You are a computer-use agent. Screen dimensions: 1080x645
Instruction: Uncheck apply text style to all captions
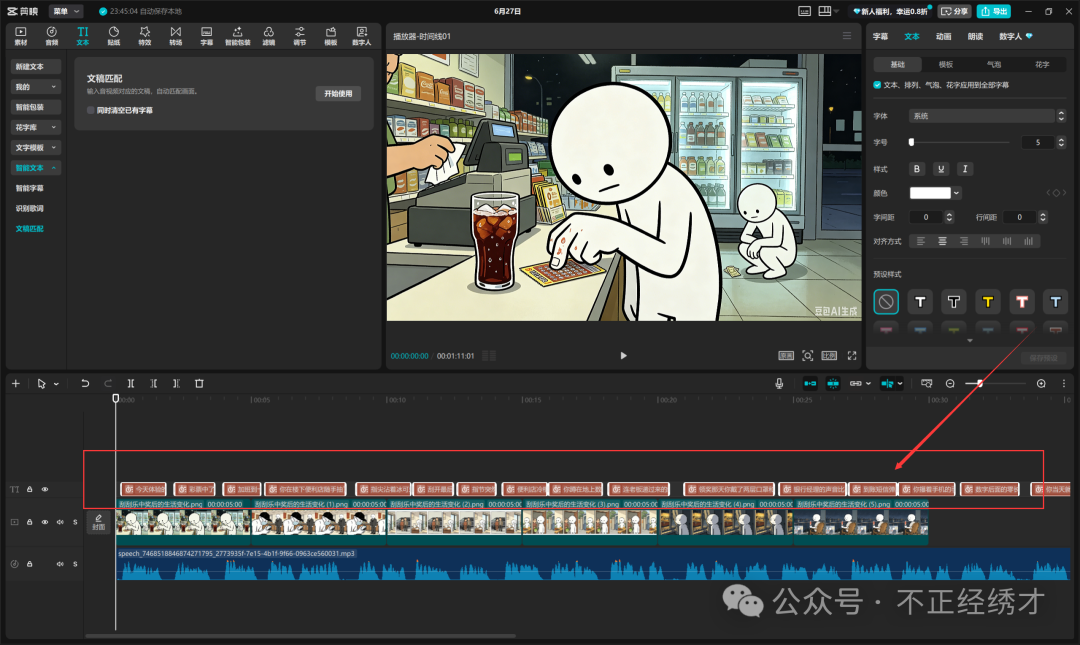coord(877,85)
